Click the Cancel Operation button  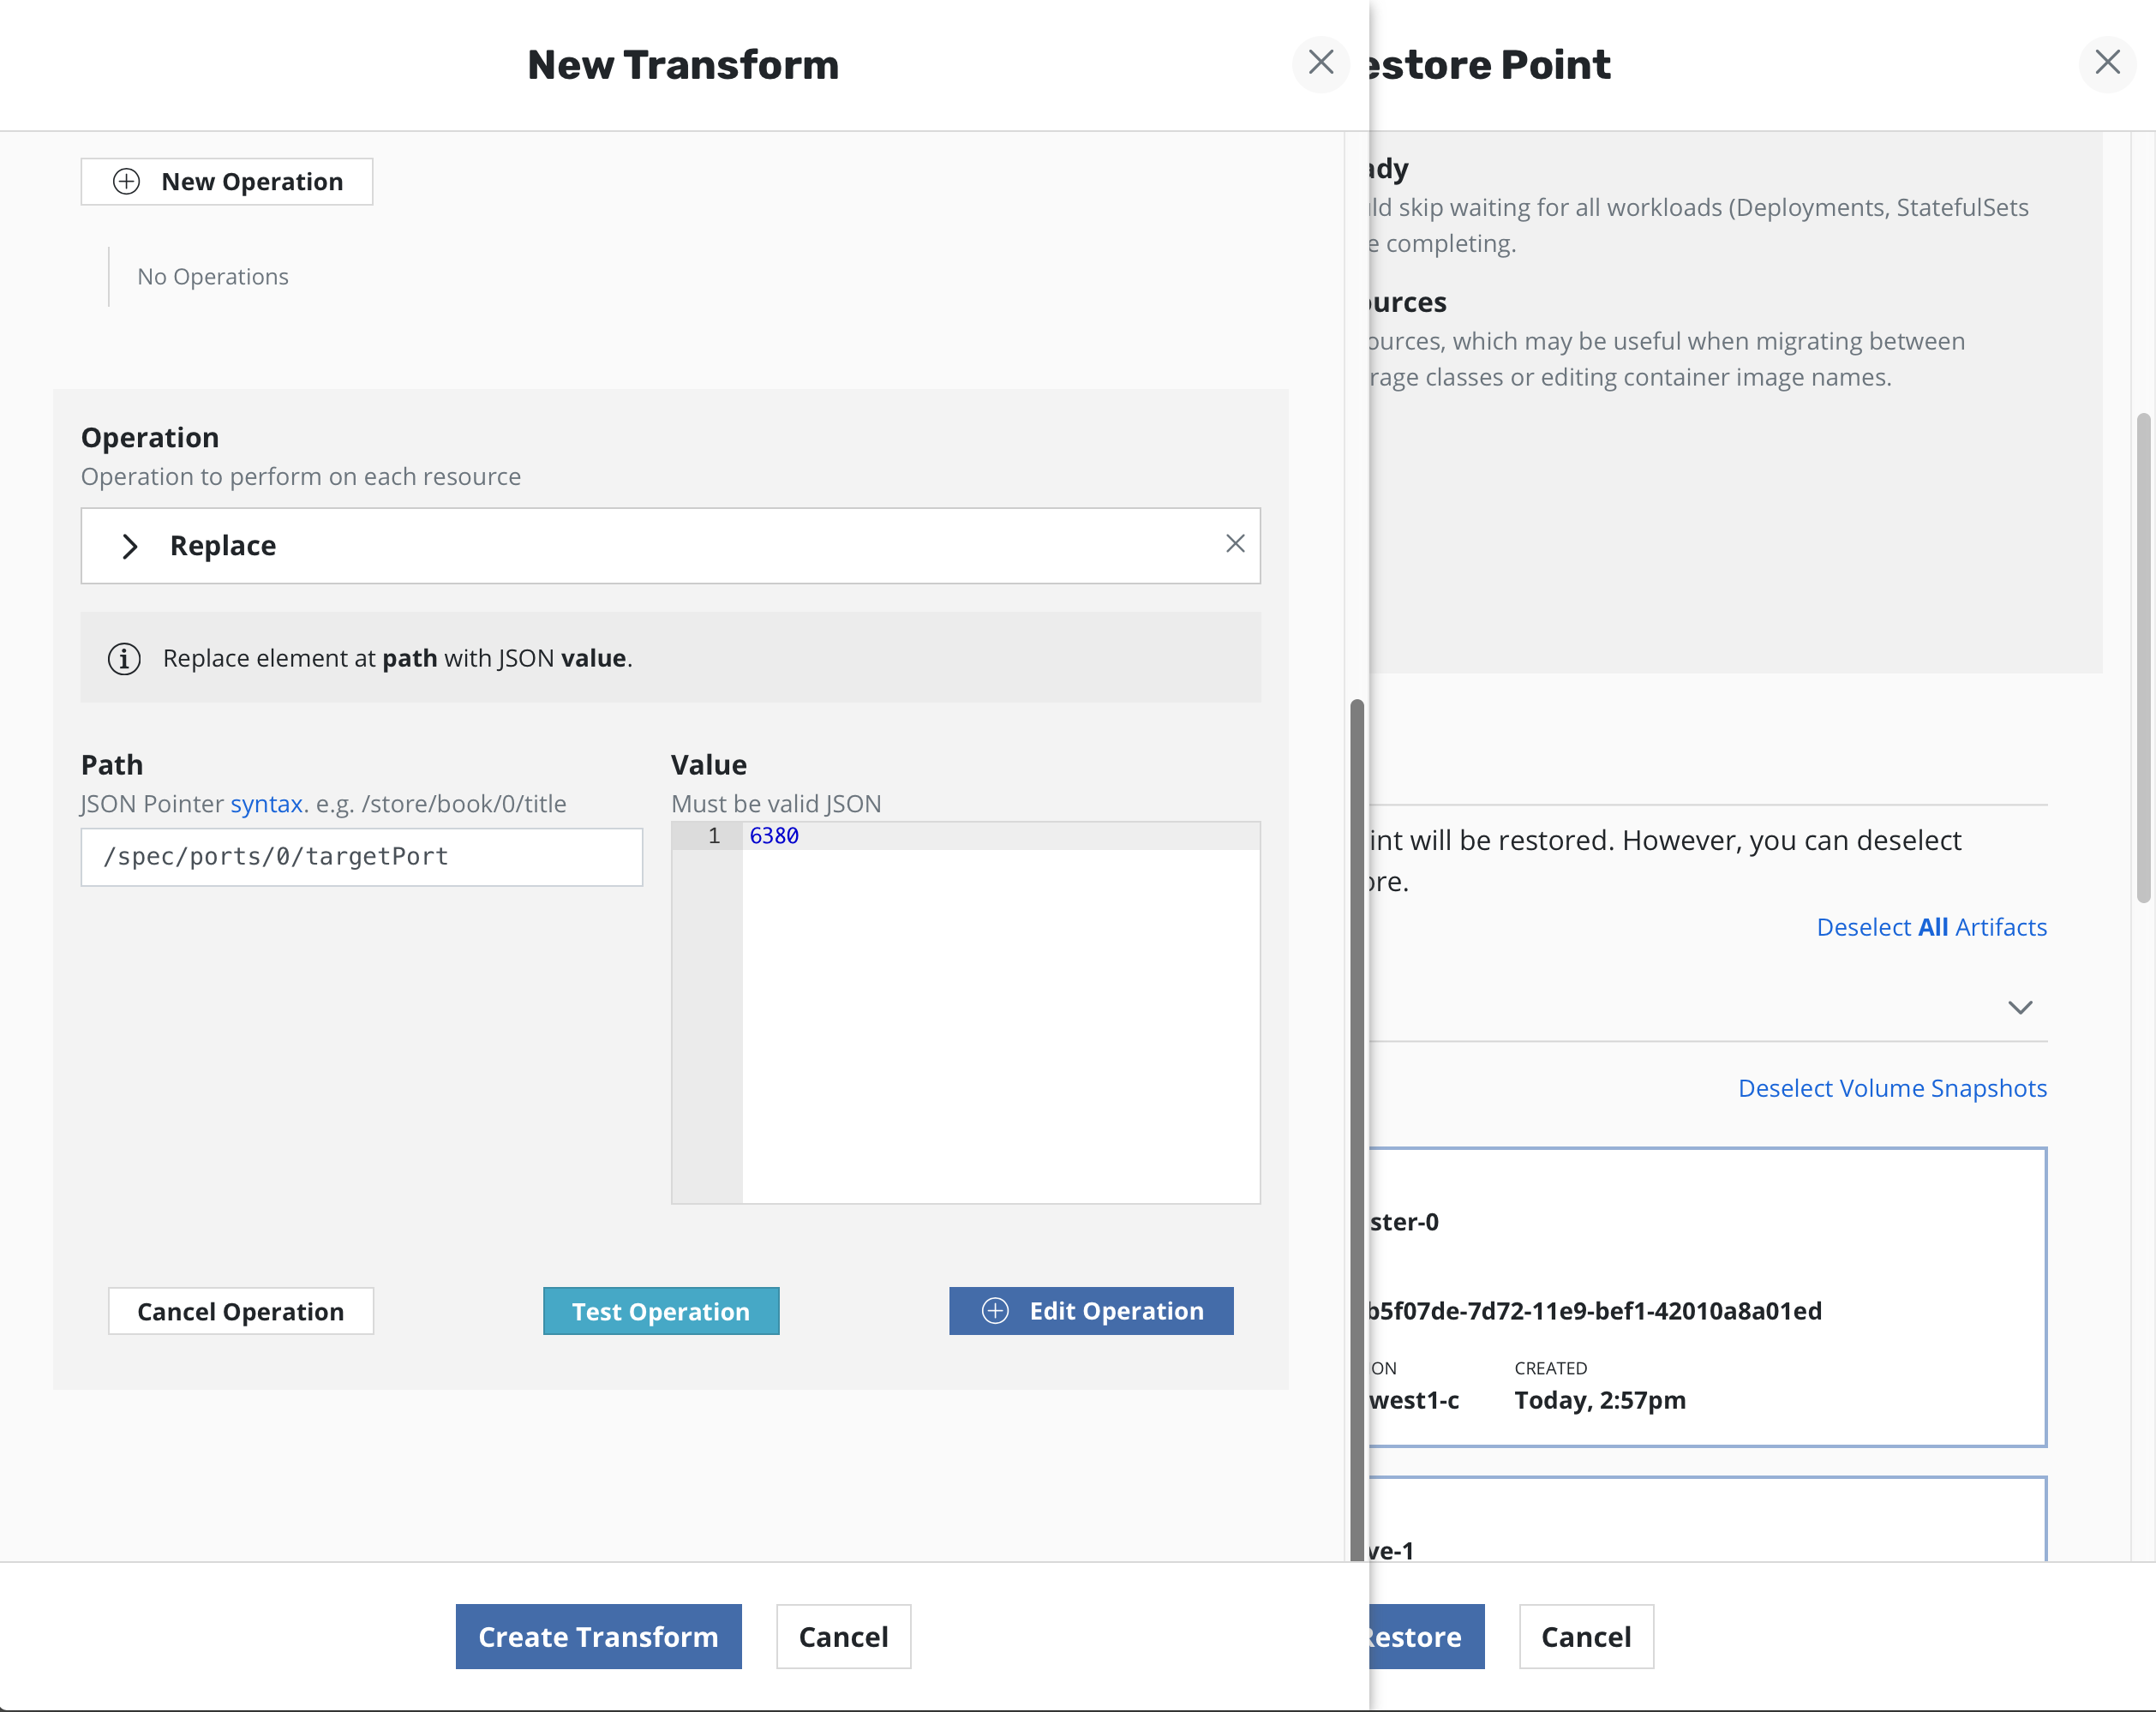point(240,1311)
